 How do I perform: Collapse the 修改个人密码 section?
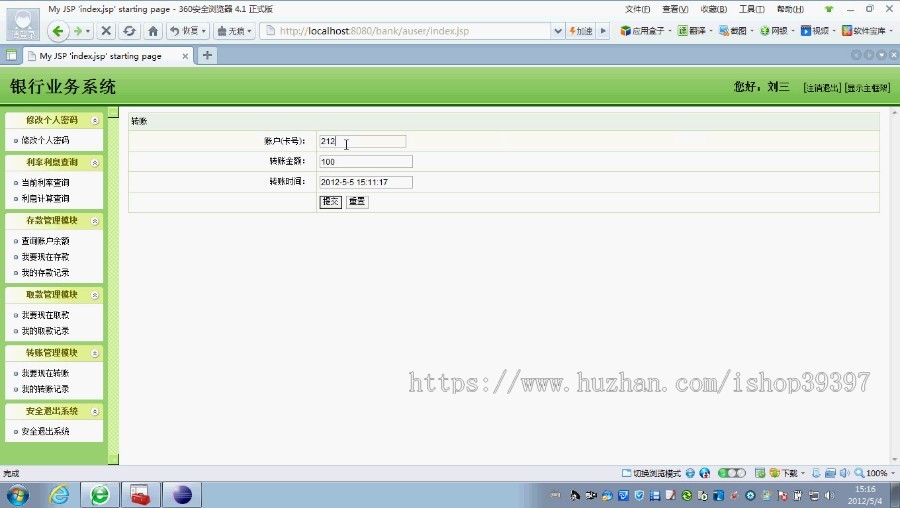(95, 121)
